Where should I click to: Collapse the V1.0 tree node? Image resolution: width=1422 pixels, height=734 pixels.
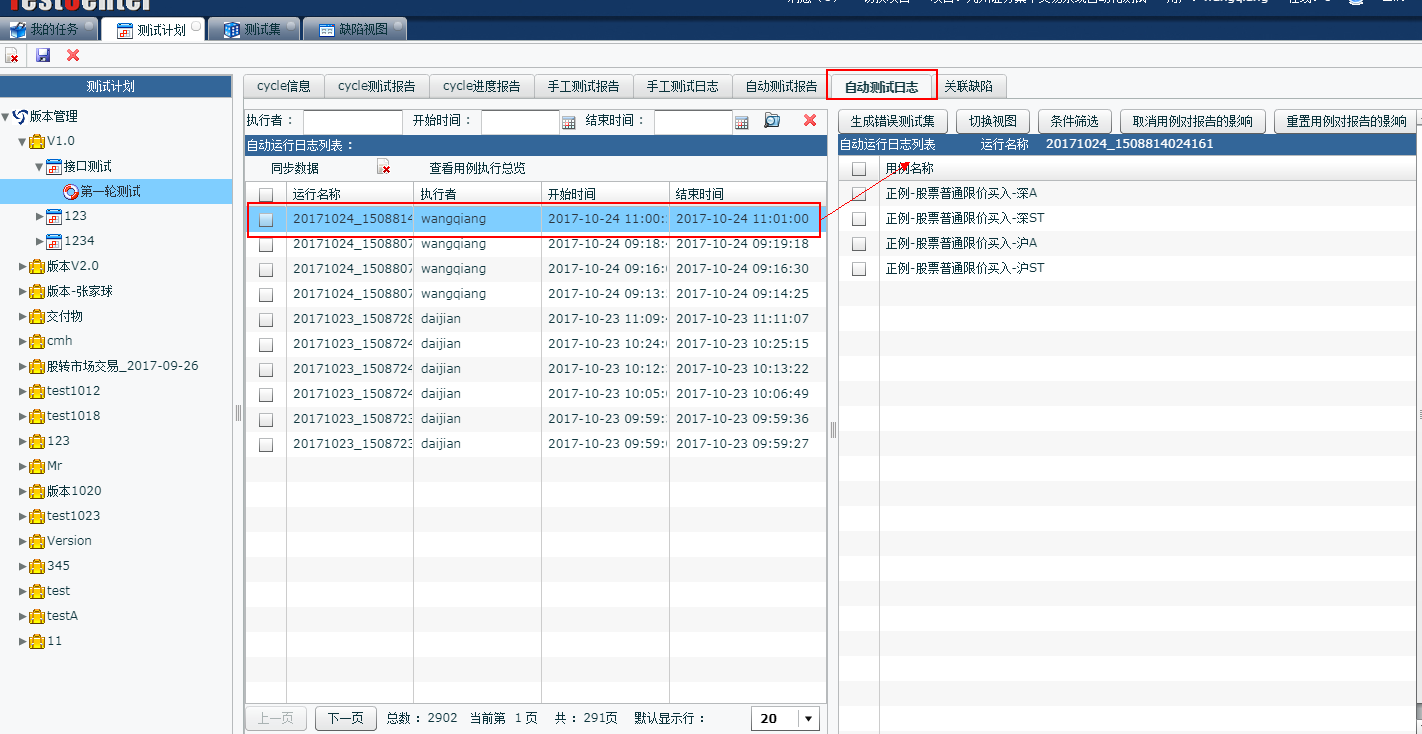click(x=23, y=141)
